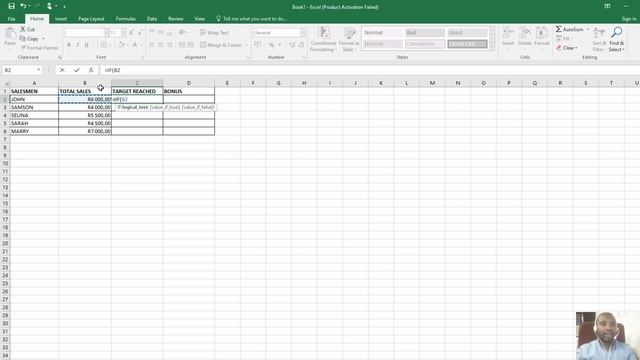Toggle Wrap Text
The image size is (640, 360).
point(214,32)
